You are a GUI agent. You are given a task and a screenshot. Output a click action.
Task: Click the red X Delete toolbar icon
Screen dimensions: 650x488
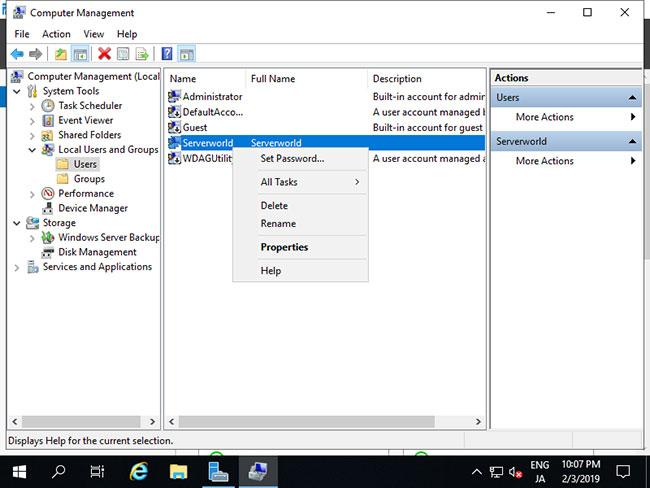104,54
